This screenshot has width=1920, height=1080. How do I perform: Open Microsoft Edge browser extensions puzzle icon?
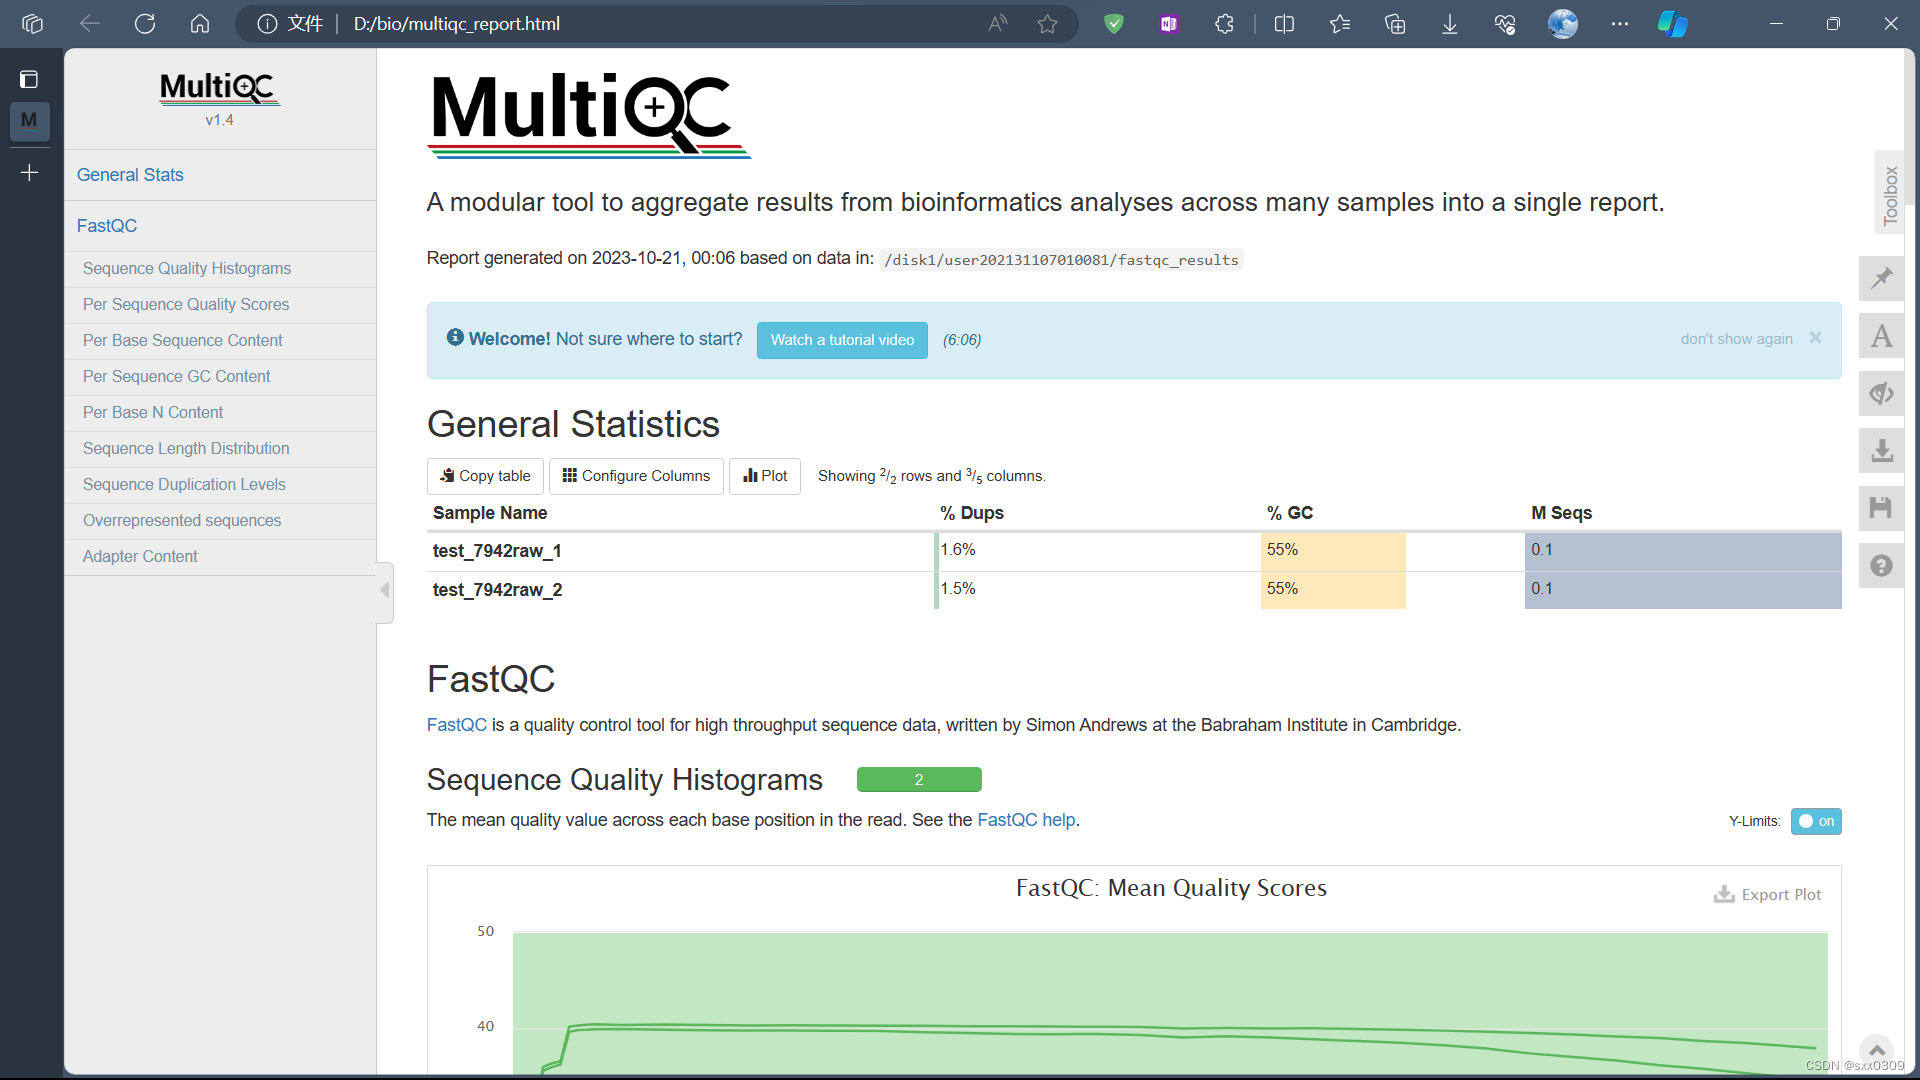point(1224,23)
